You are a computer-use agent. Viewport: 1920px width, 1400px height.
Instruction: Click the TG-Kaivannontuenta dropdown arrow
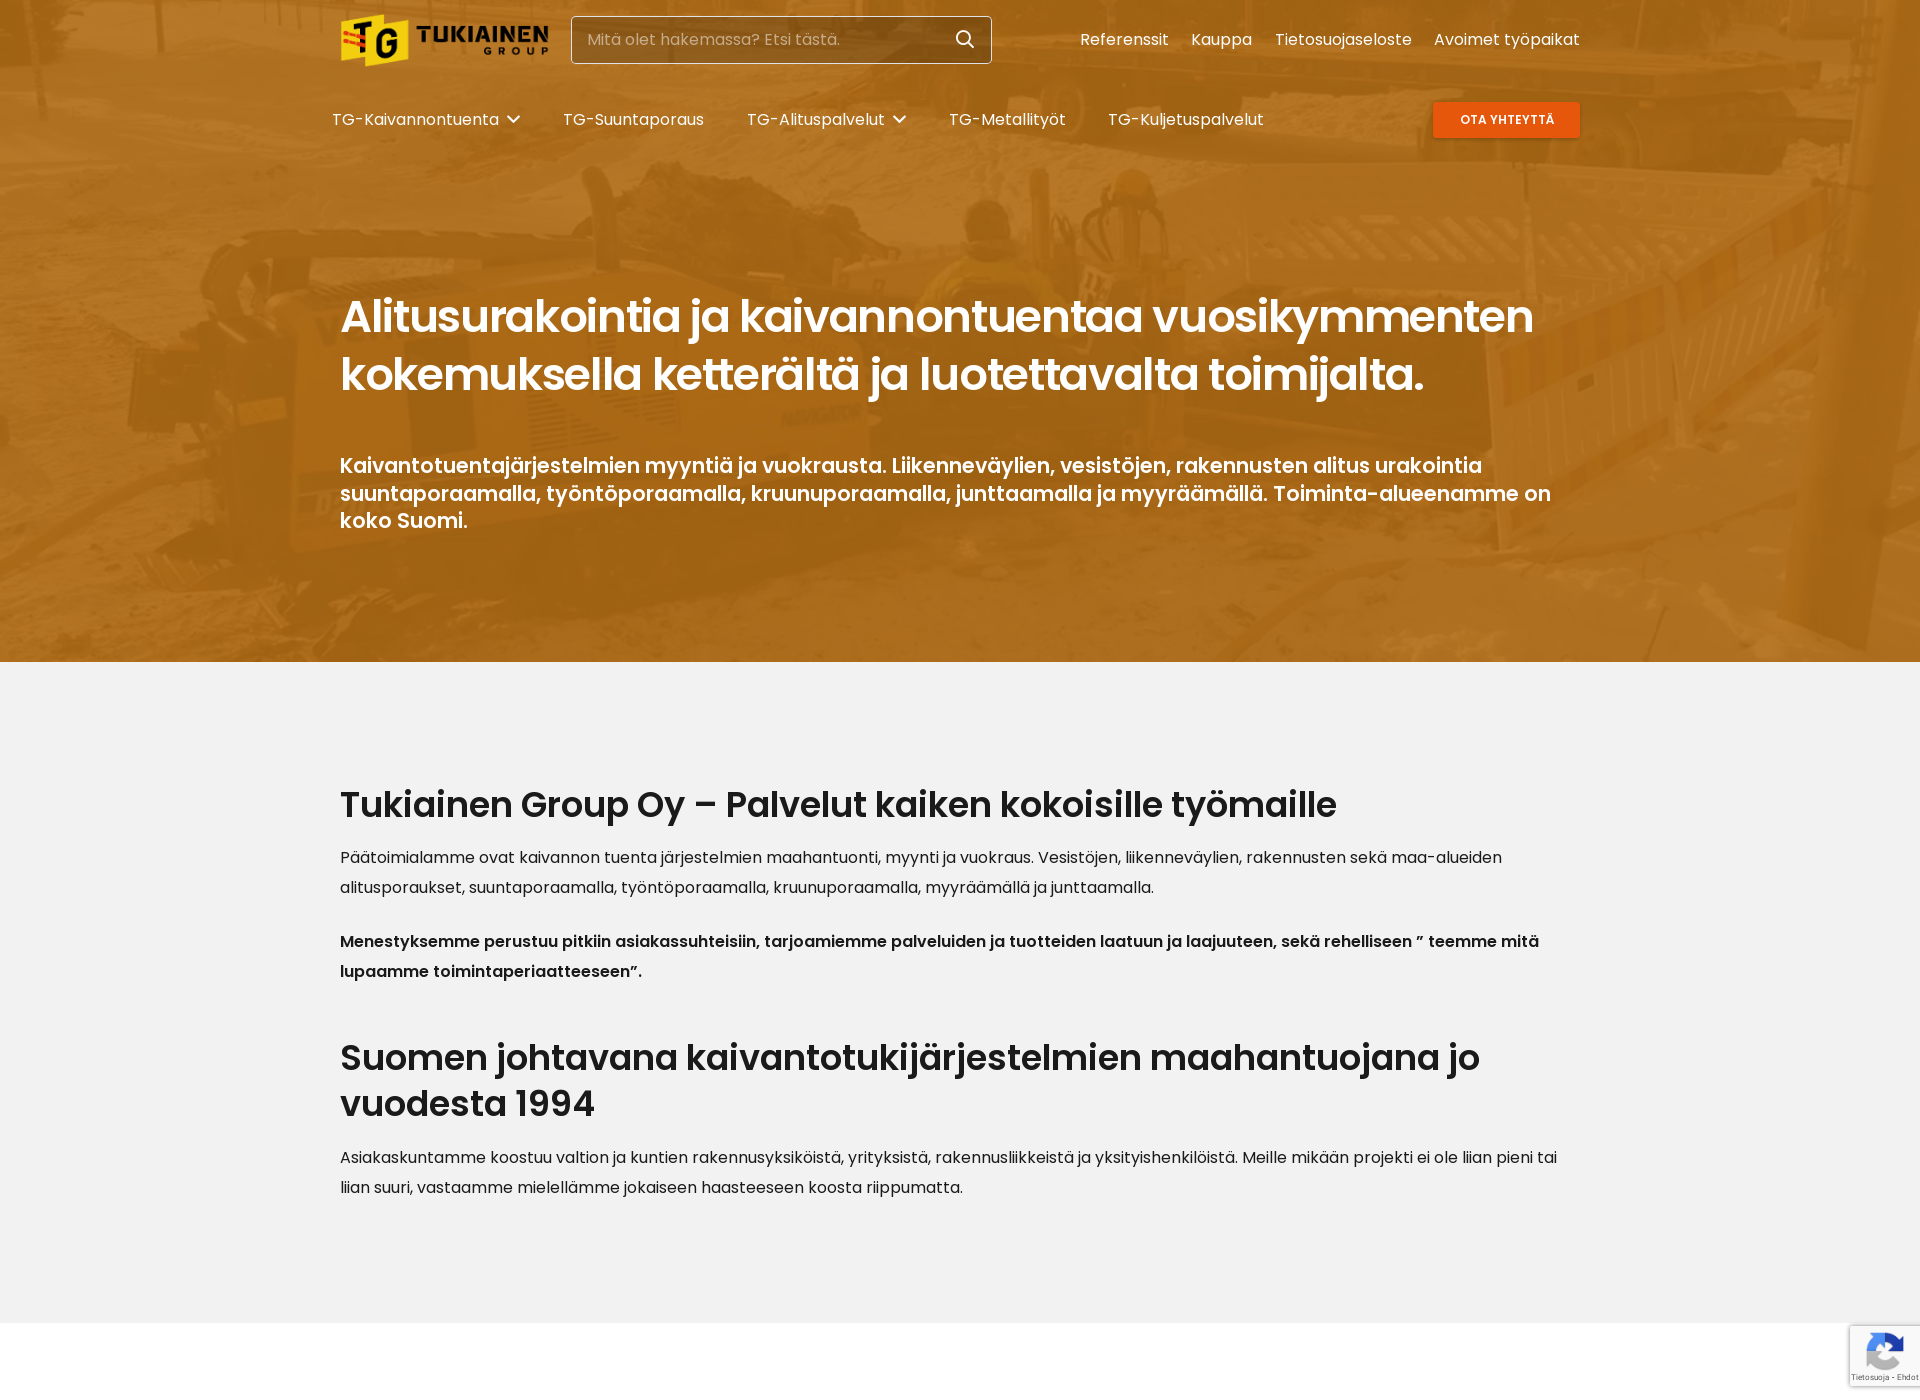click(x=513, y=119)
